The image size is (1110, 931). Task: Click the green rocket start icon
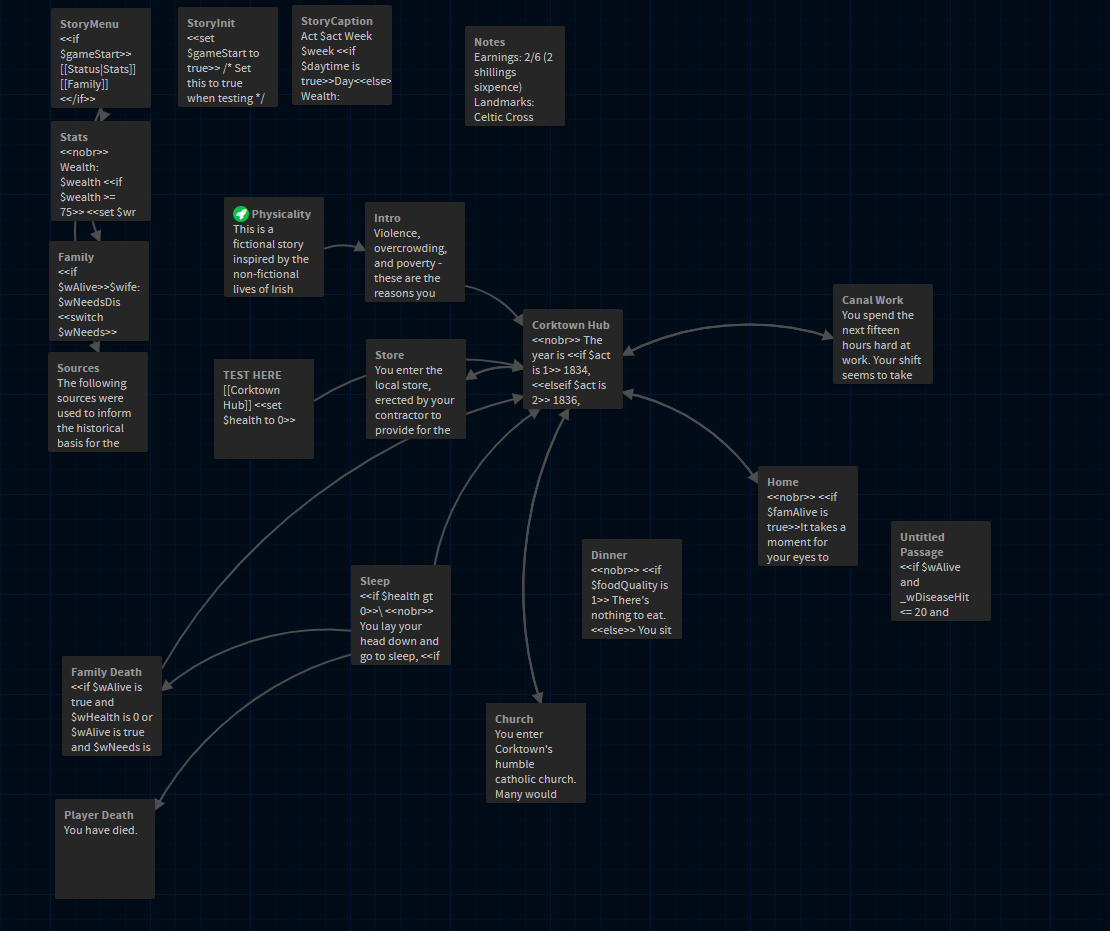click(x=240, y=214)
